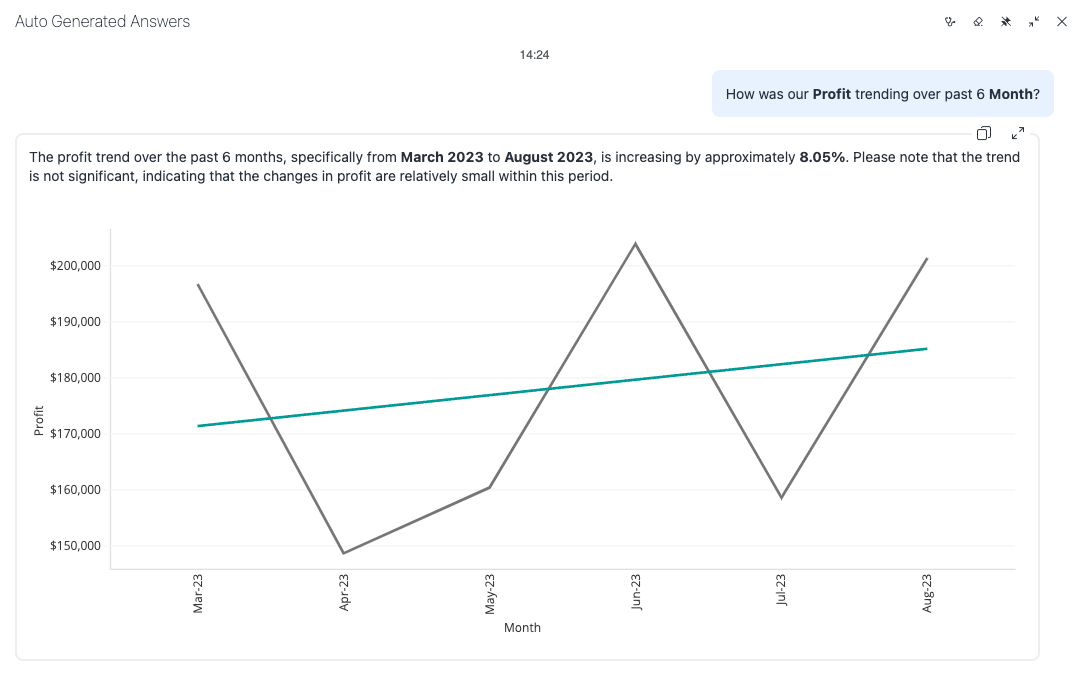Viewport: 1072px width, 677px height.
Task: Collapse the panel with the inward arrows icon
Action: pos(1034,22)
